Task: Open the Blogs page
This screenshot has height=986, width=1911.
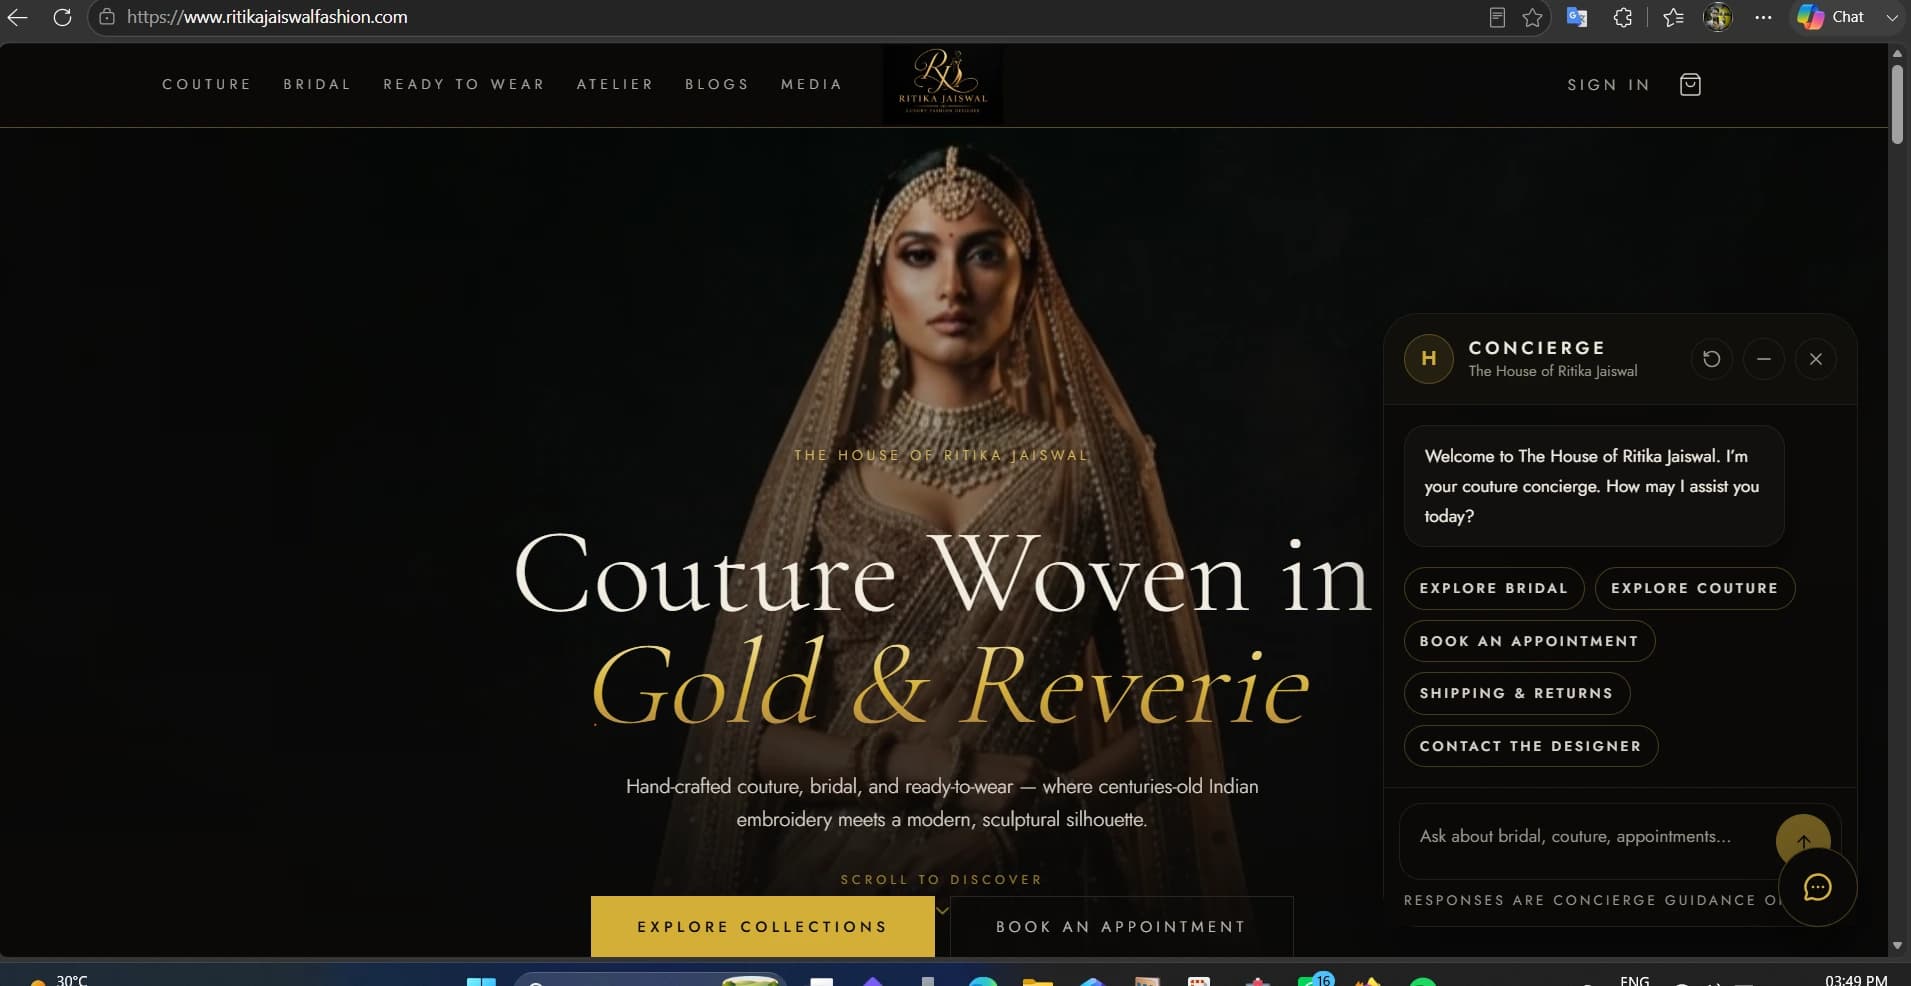Action: pos(717,84)
